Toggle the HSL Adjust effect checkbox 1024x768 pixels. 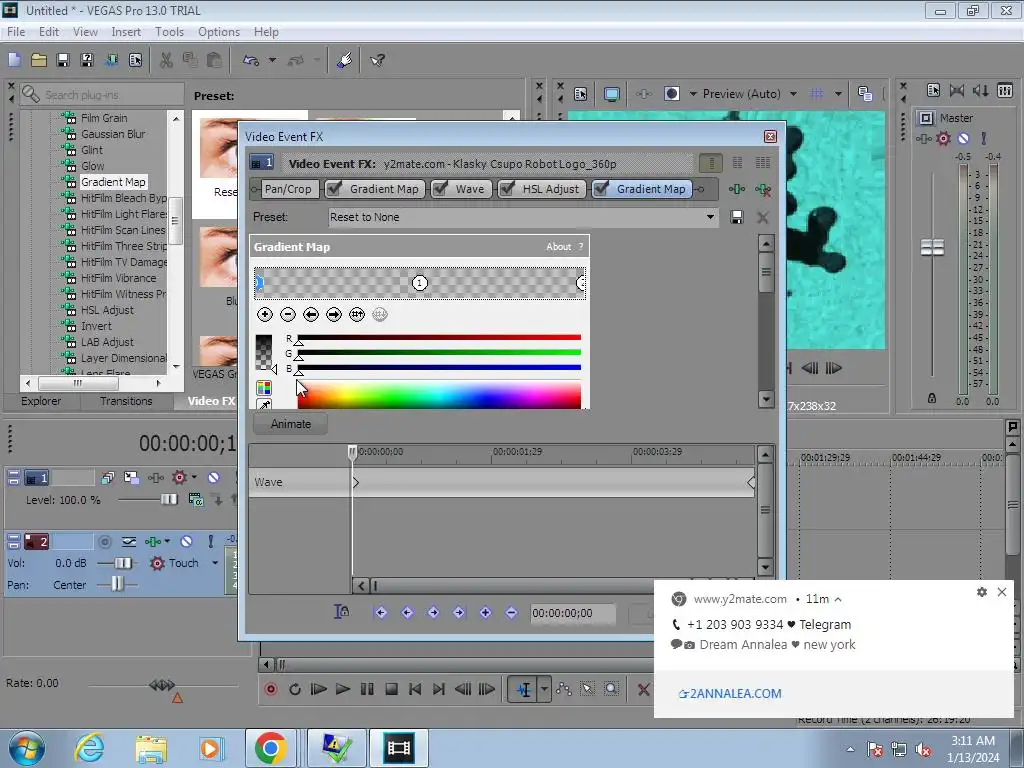click(507, 189)
